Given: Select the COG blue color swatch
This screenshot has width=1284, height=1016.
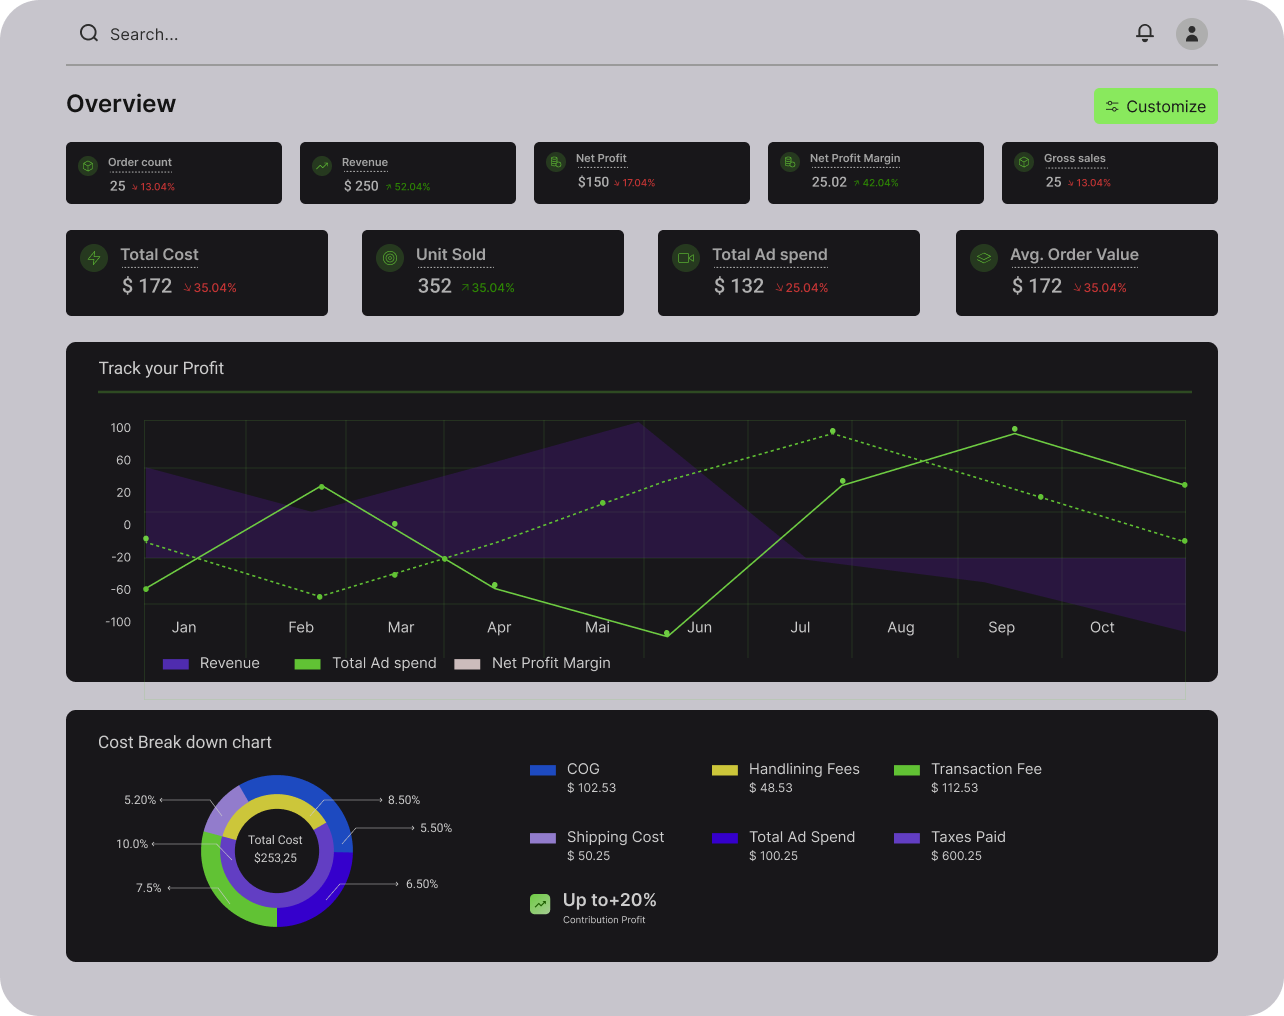Looking at the screenshot, I should (543, 770).
